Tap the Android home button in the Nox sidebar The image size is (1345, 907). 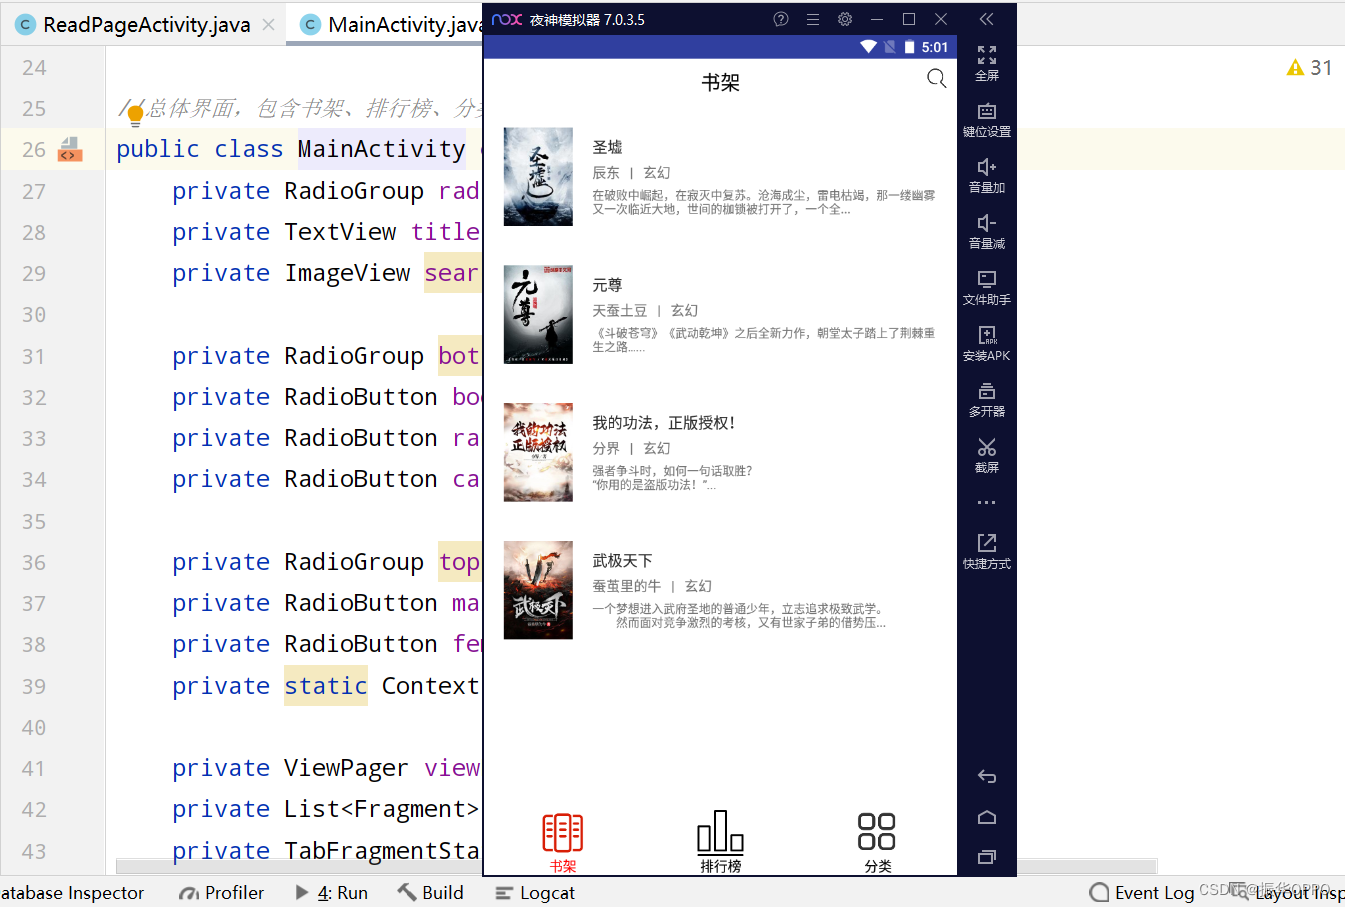(x=987, y=817)
